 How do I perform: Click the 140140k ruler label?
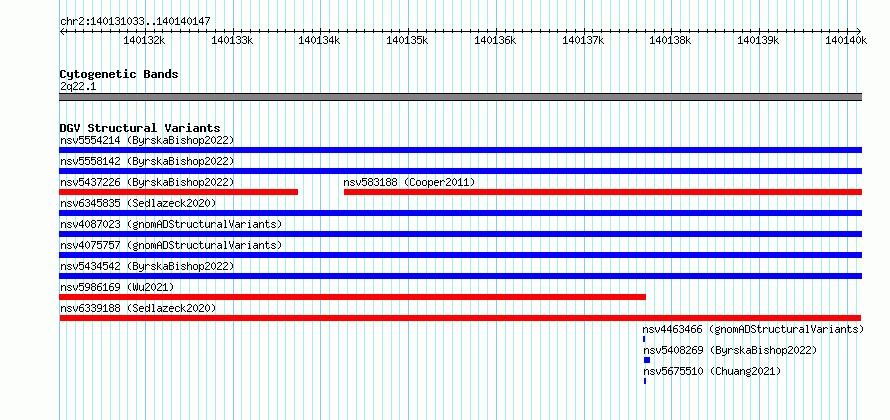coord(846,40)
